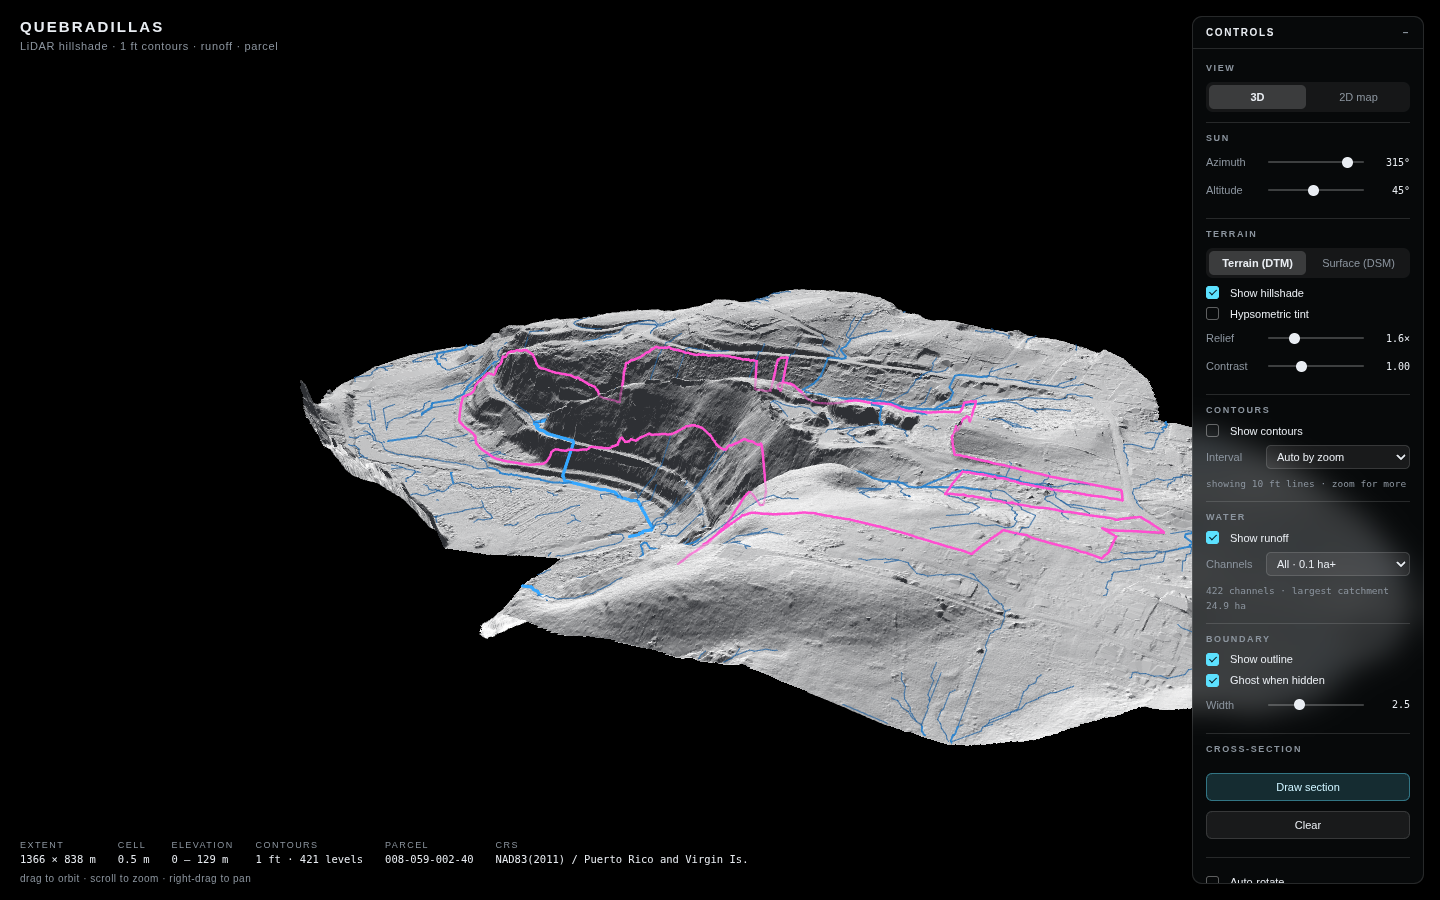
Task: Toggle the Show outline checkbox
Action: coord(1213,660)
